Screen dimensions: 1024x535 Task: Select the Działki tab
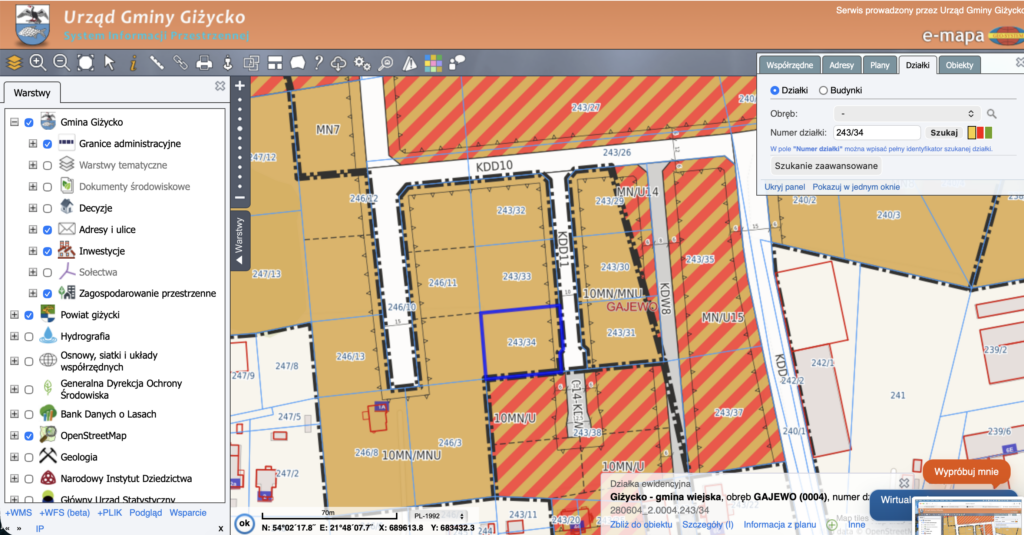(x=918, y=65)
